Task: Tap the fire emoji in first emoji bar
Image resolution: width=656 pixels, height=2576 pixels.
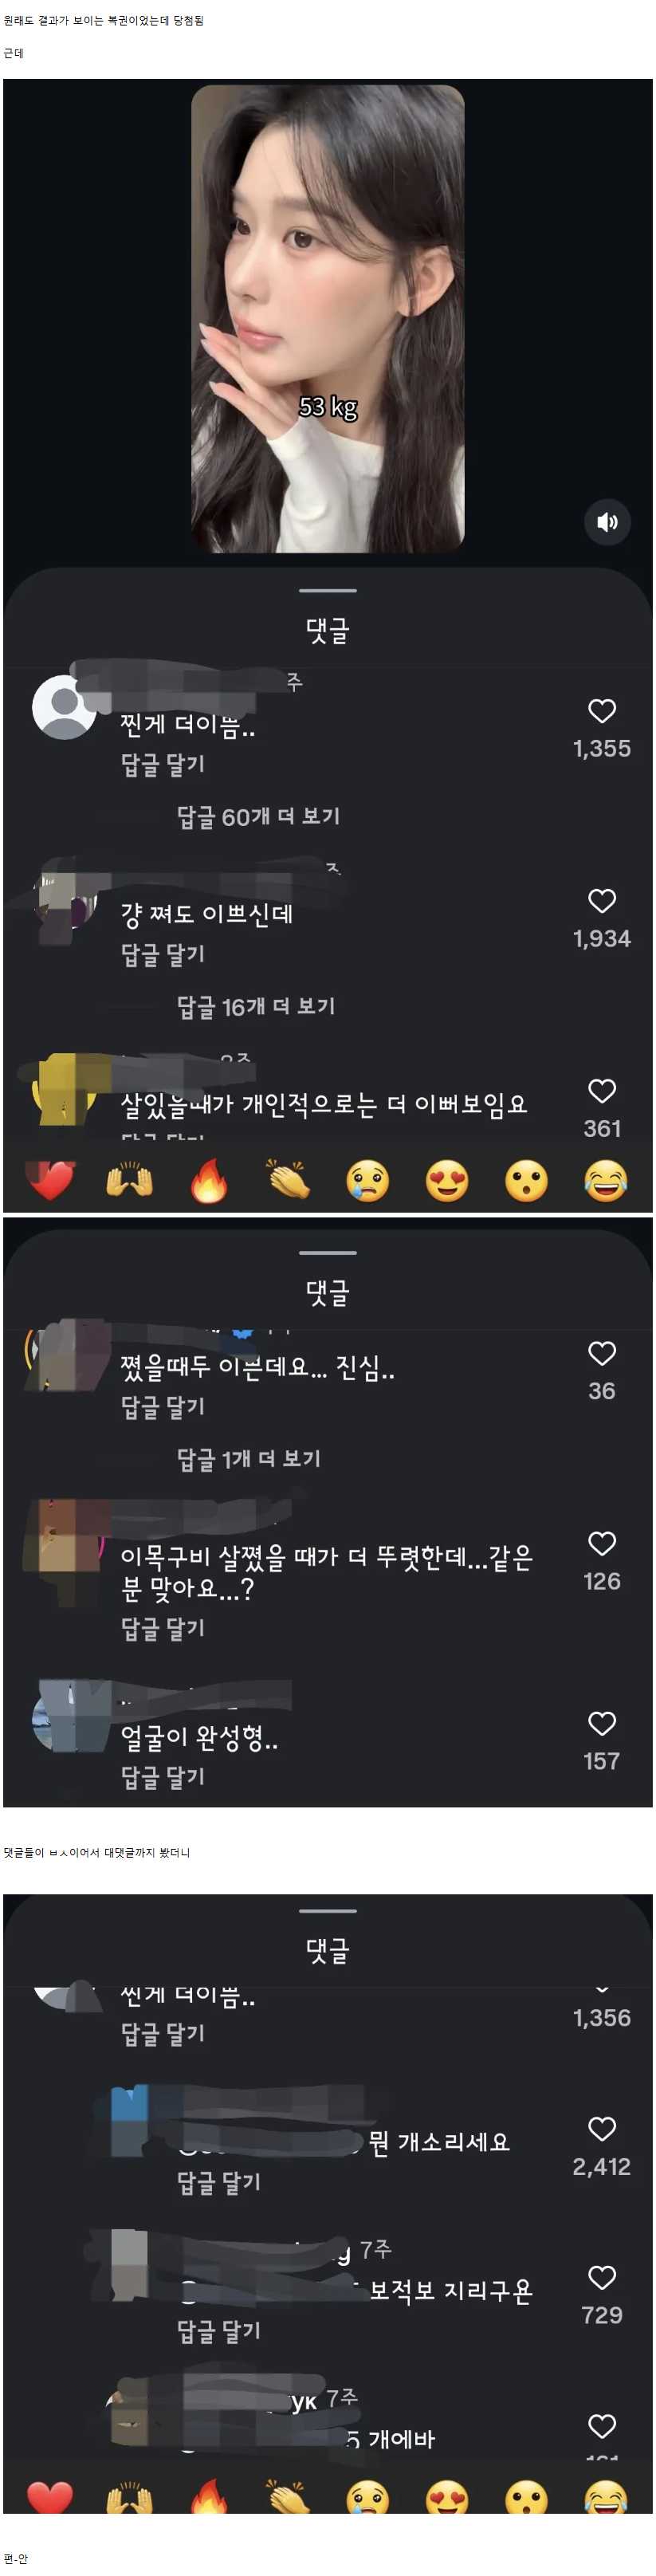Action: pos(208,1181)
